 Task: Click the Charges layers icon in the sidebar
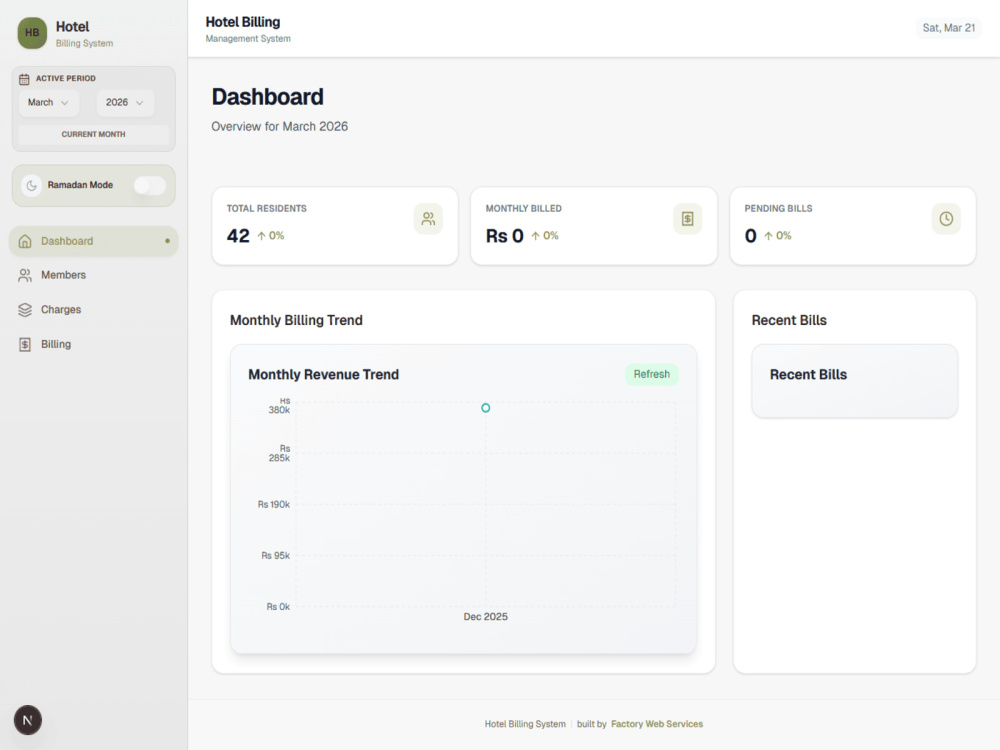pos(25,310)
